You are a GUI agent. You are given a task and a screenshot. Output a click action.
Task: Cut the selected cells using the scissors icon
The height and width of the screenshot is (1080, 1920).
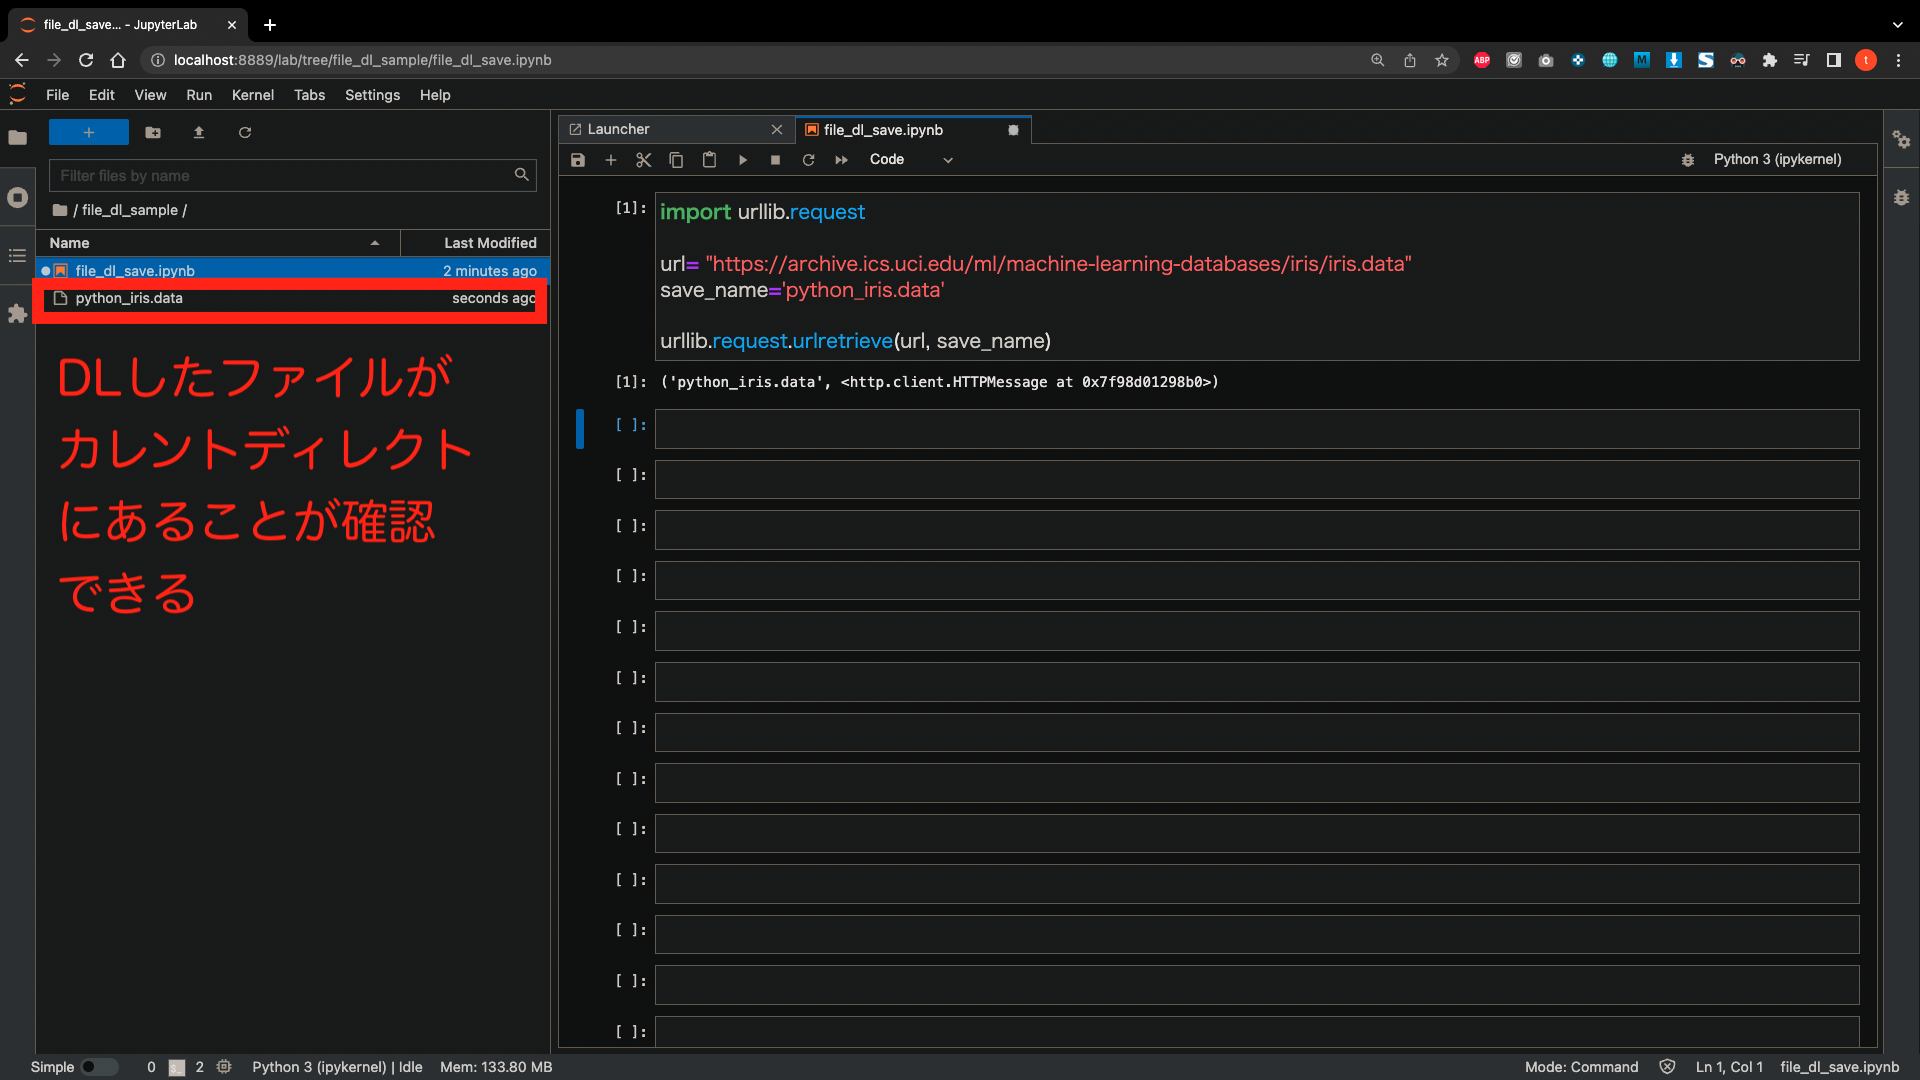(643, 160)
